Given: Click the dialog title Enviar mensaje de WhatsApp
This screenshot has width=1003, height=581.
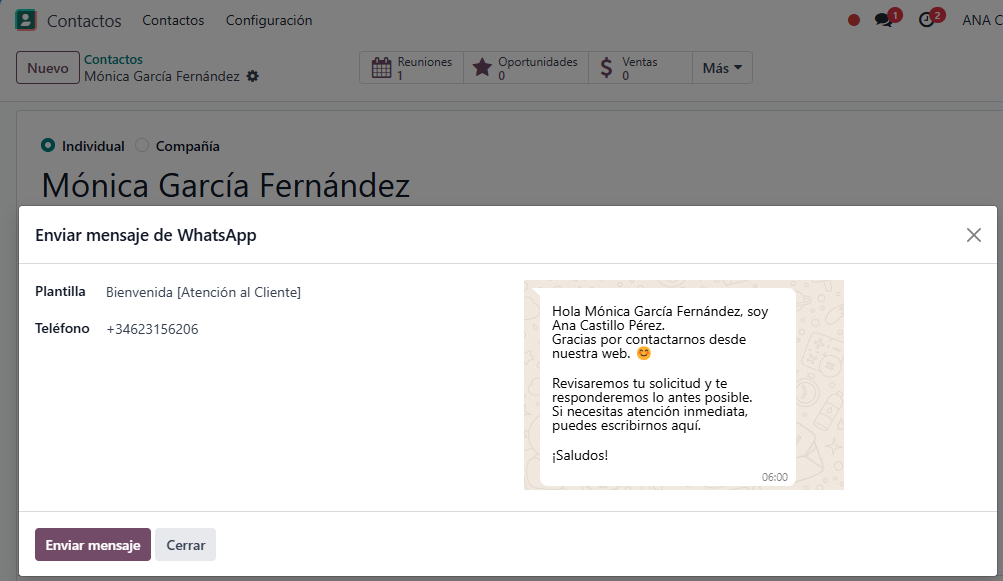Looking at the screenshot, I should [x=146, y=235].
